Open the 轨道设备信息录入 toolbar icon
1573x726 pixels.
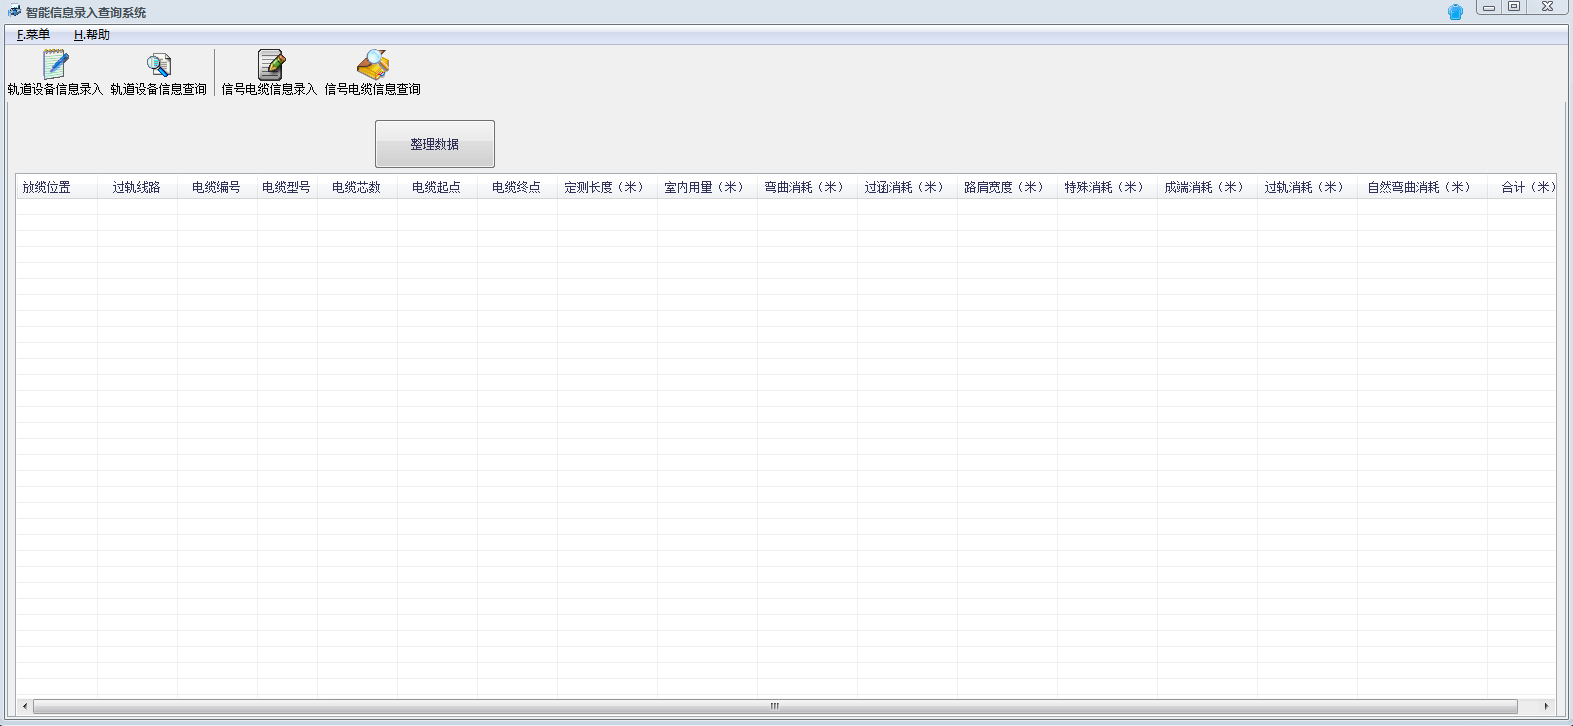pyautogui.click(x=55, y=65)
